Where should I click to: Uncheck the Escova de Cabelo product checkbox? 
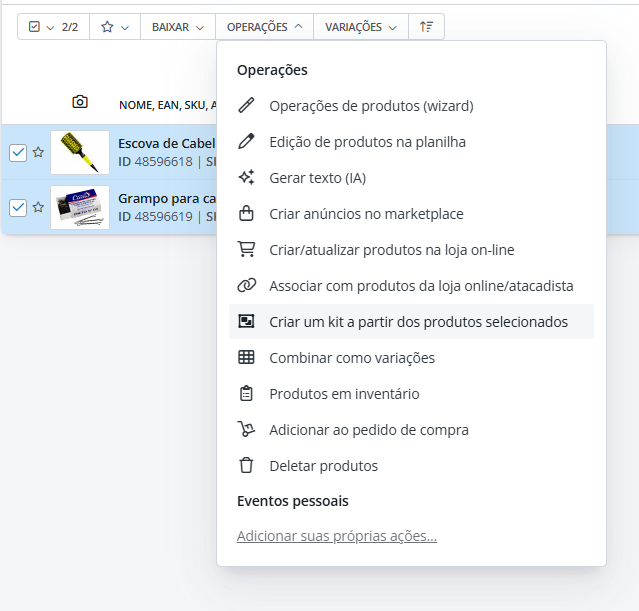pos(18,152)
